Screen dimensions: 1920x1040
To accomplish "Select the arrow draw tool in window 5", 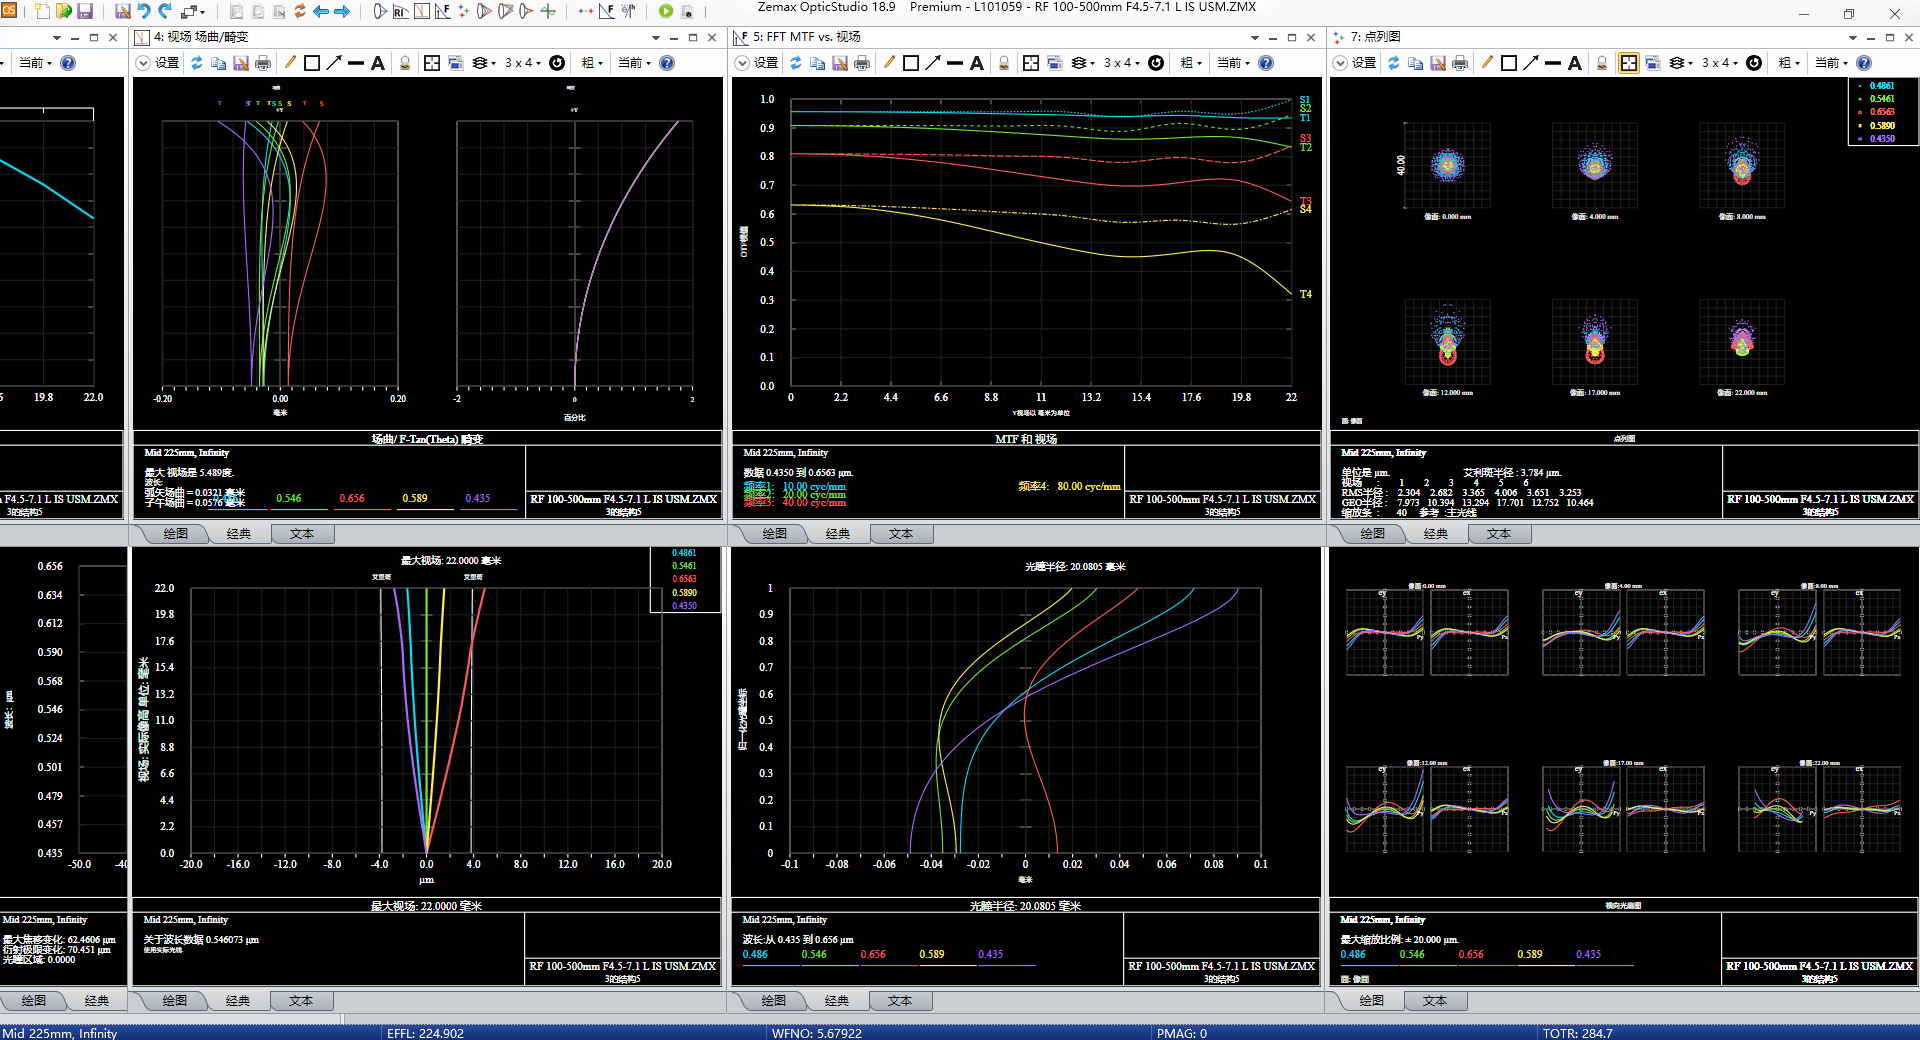I will coord(933,63).
